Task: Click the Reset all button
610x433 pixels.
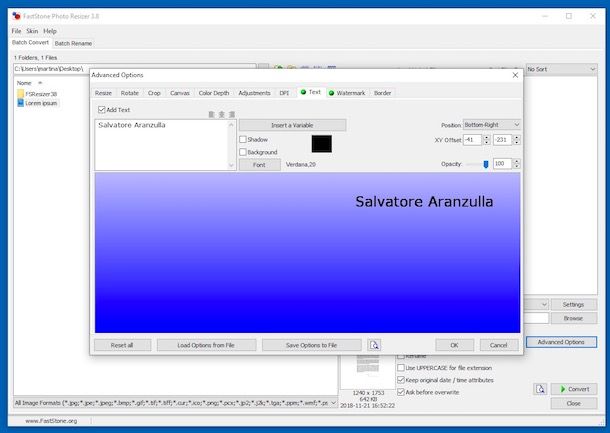Action: [x=122, y=345]
